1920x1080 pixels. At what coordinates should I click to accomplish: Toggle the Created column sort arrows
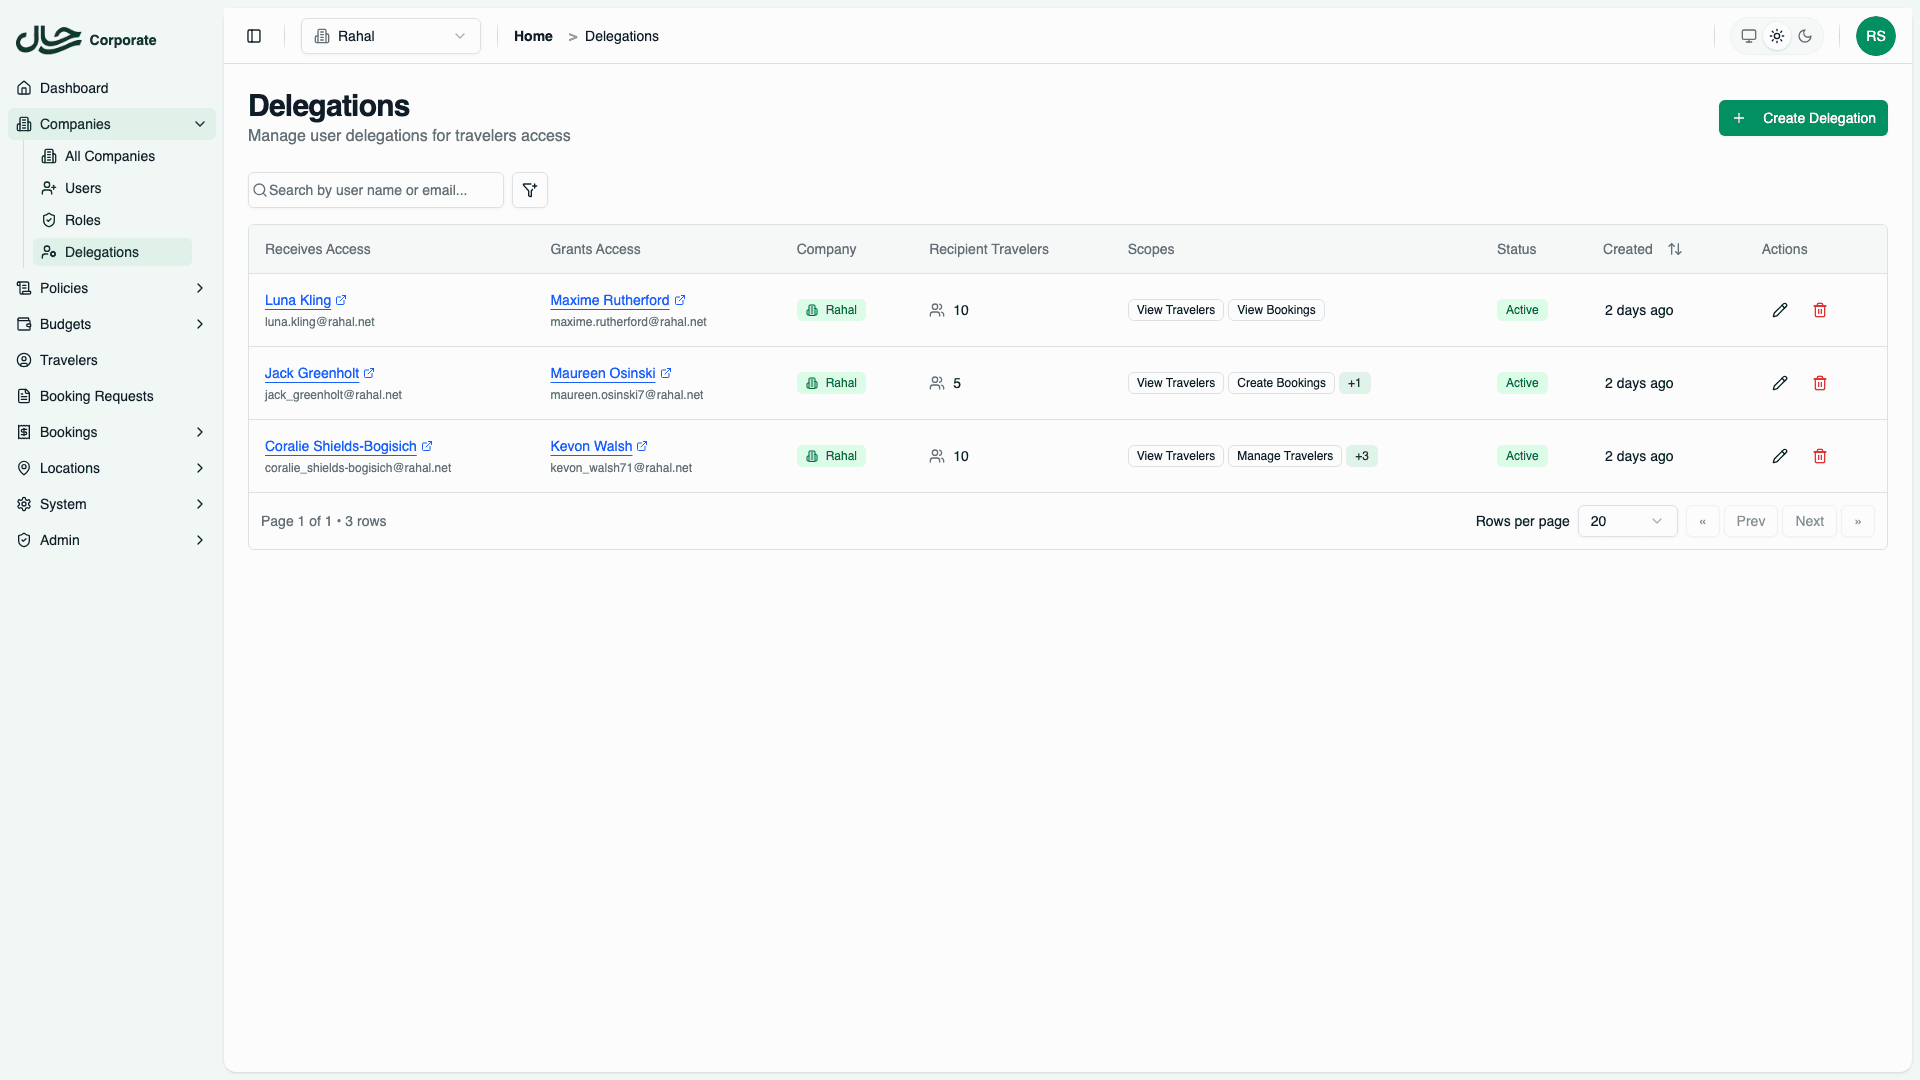click(1675, 249)
